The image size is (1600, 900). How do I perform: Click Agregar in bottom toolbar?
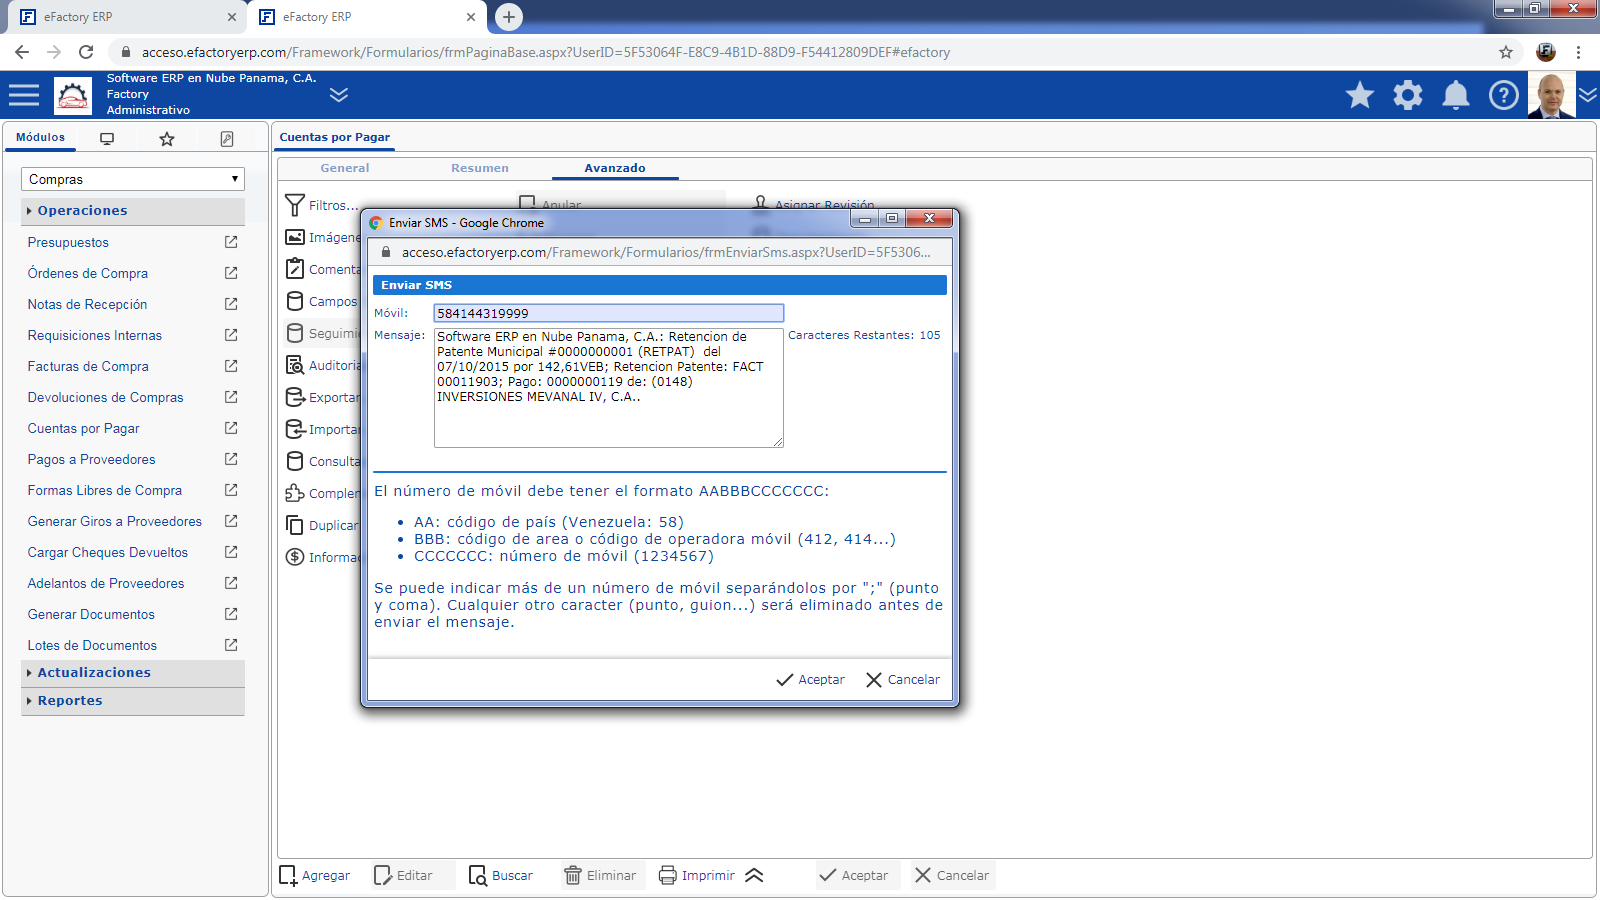pyautogui.click(x=315, y=876)
